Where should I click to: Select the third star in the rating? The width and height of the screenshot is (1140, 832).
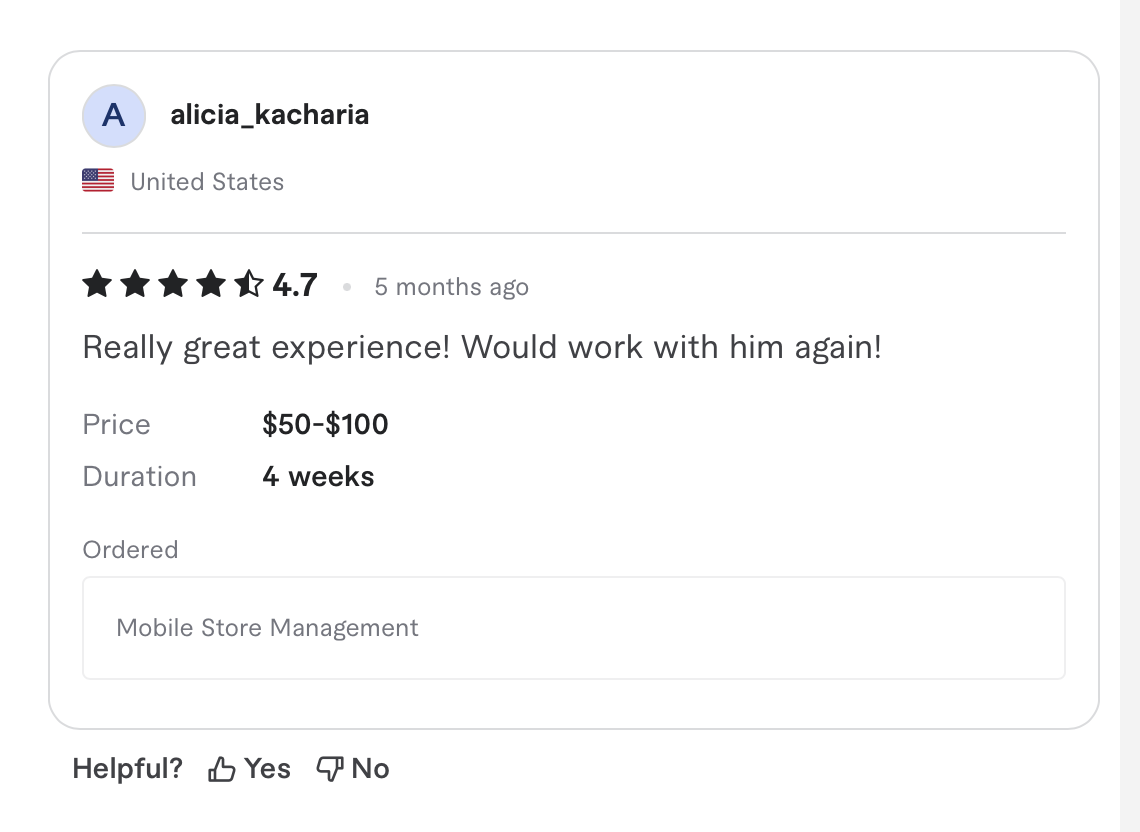pos(172,284)
